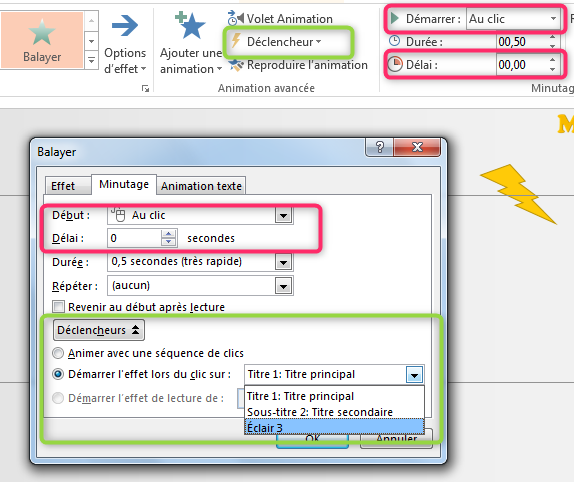This screenshot has height=482, width=574.
Task: Switch to the Animation texte tab
Action: click(201, 186)
